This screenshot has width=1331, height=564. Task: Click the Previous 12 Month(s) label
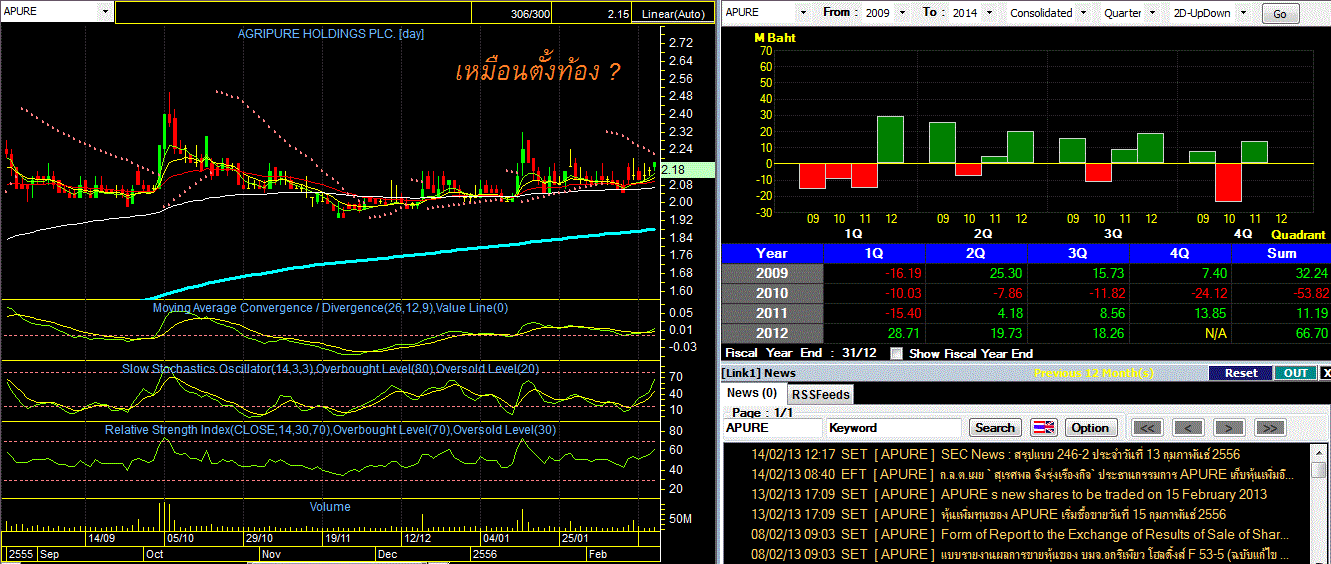tap(1094, 373)
